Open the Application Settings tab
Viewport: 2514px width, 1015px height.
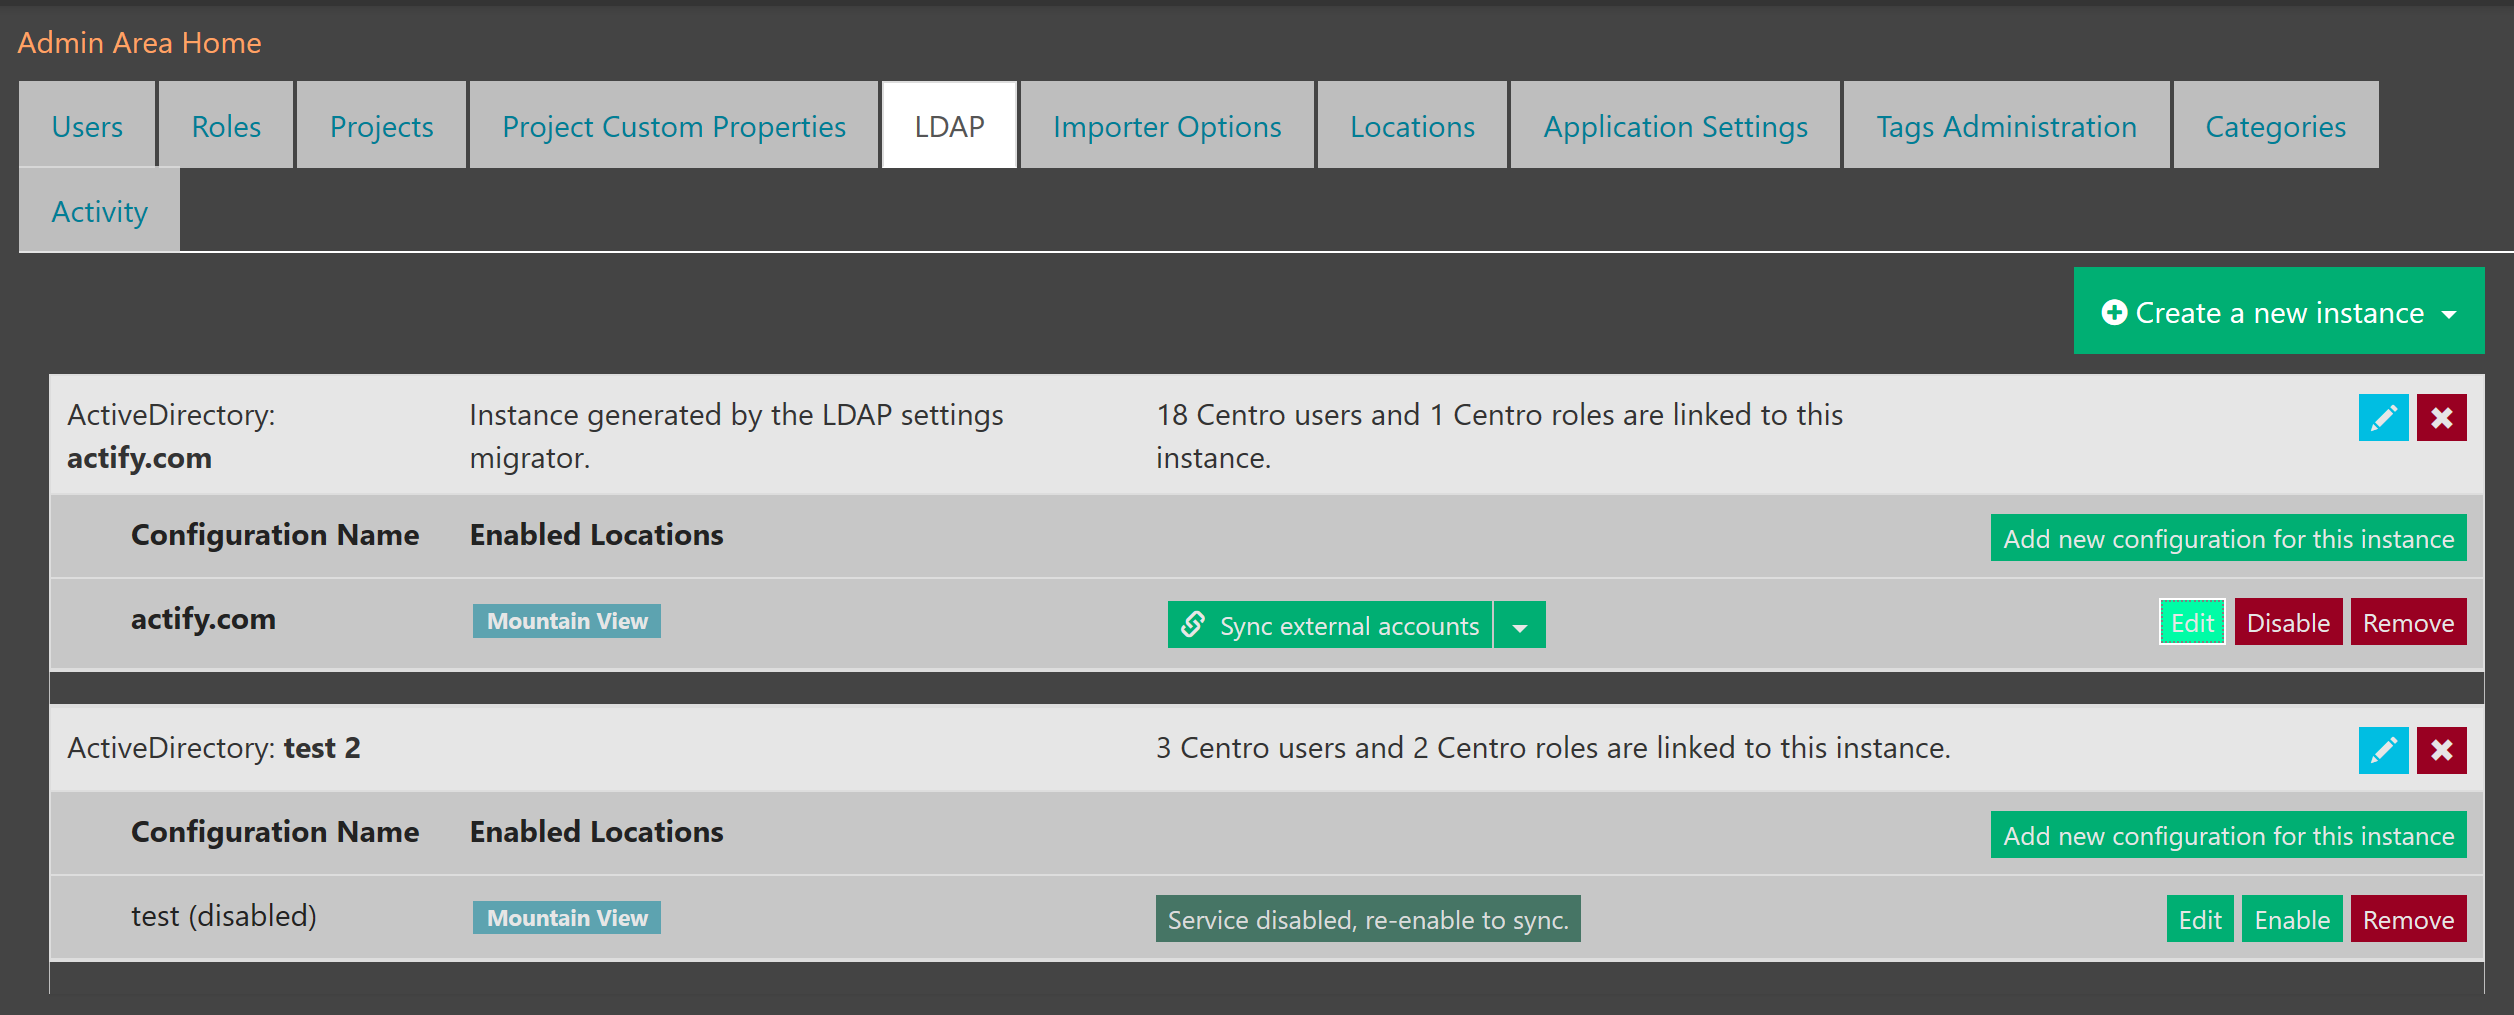tap(1675, 127)
